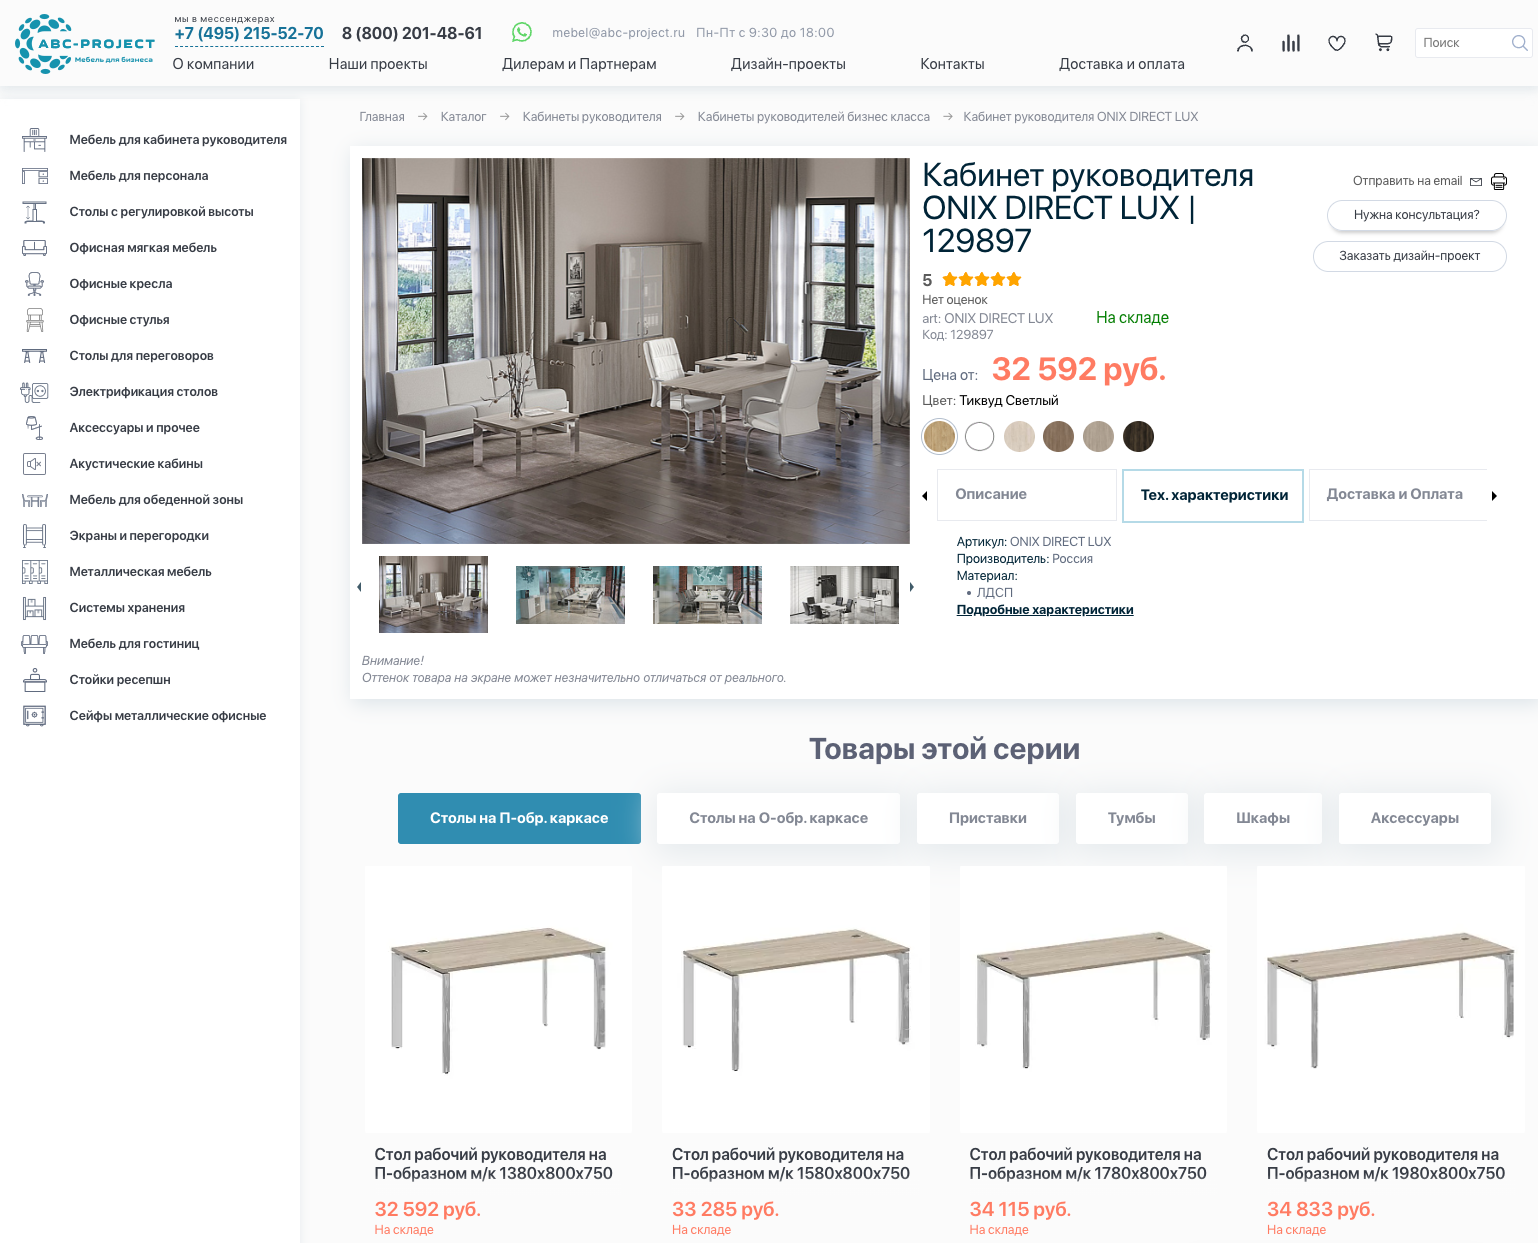This screenshot has height=1243, width=1538.
Task: Click the printer icon
Action: (x=1498, y=181)
